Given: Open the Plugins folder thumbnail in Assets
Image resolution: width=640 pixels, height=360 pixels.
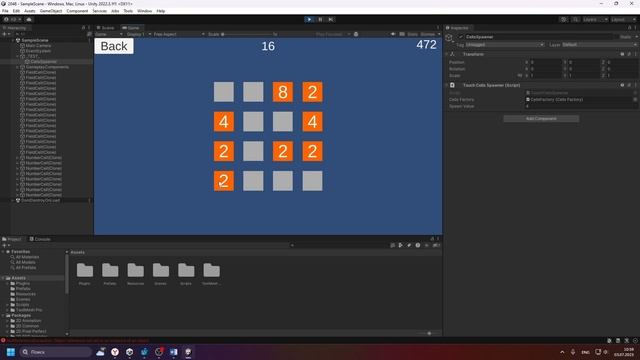Looking at the screenshot, I should tap(85, 273).
